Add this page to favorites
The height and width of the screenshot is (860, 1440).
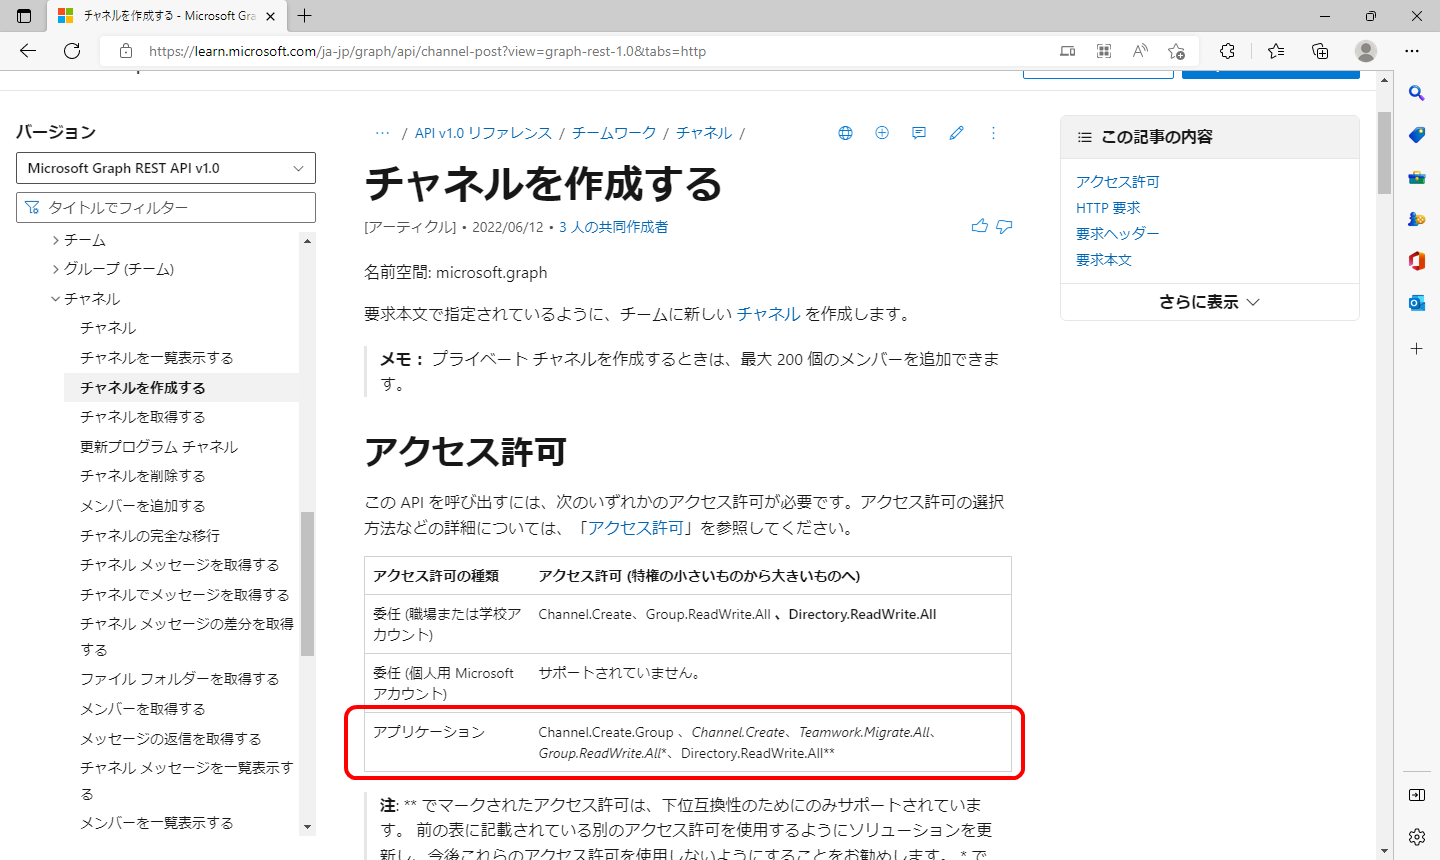pos(1176,51)
